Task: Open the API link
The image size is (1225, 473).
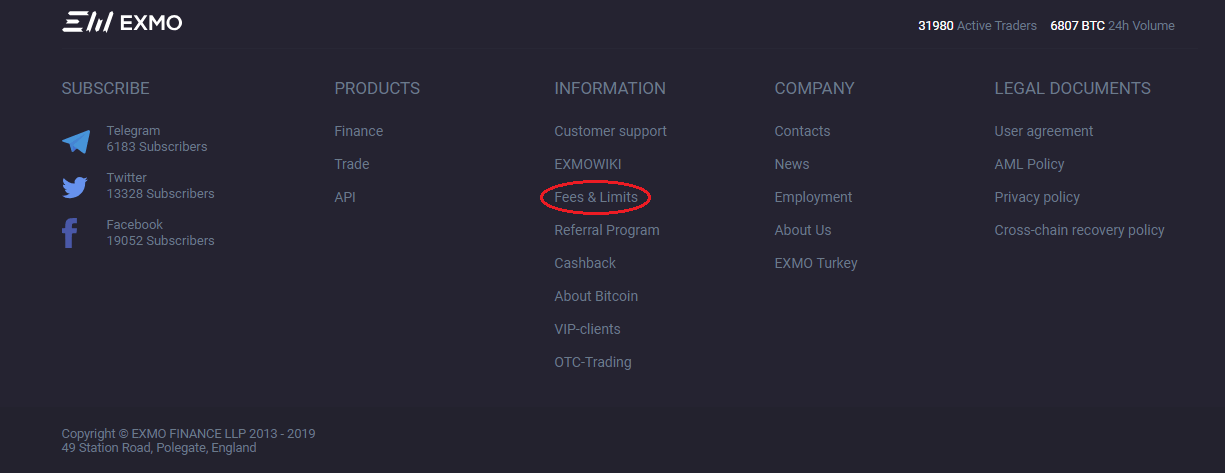Action: click(x=344, y=197)
